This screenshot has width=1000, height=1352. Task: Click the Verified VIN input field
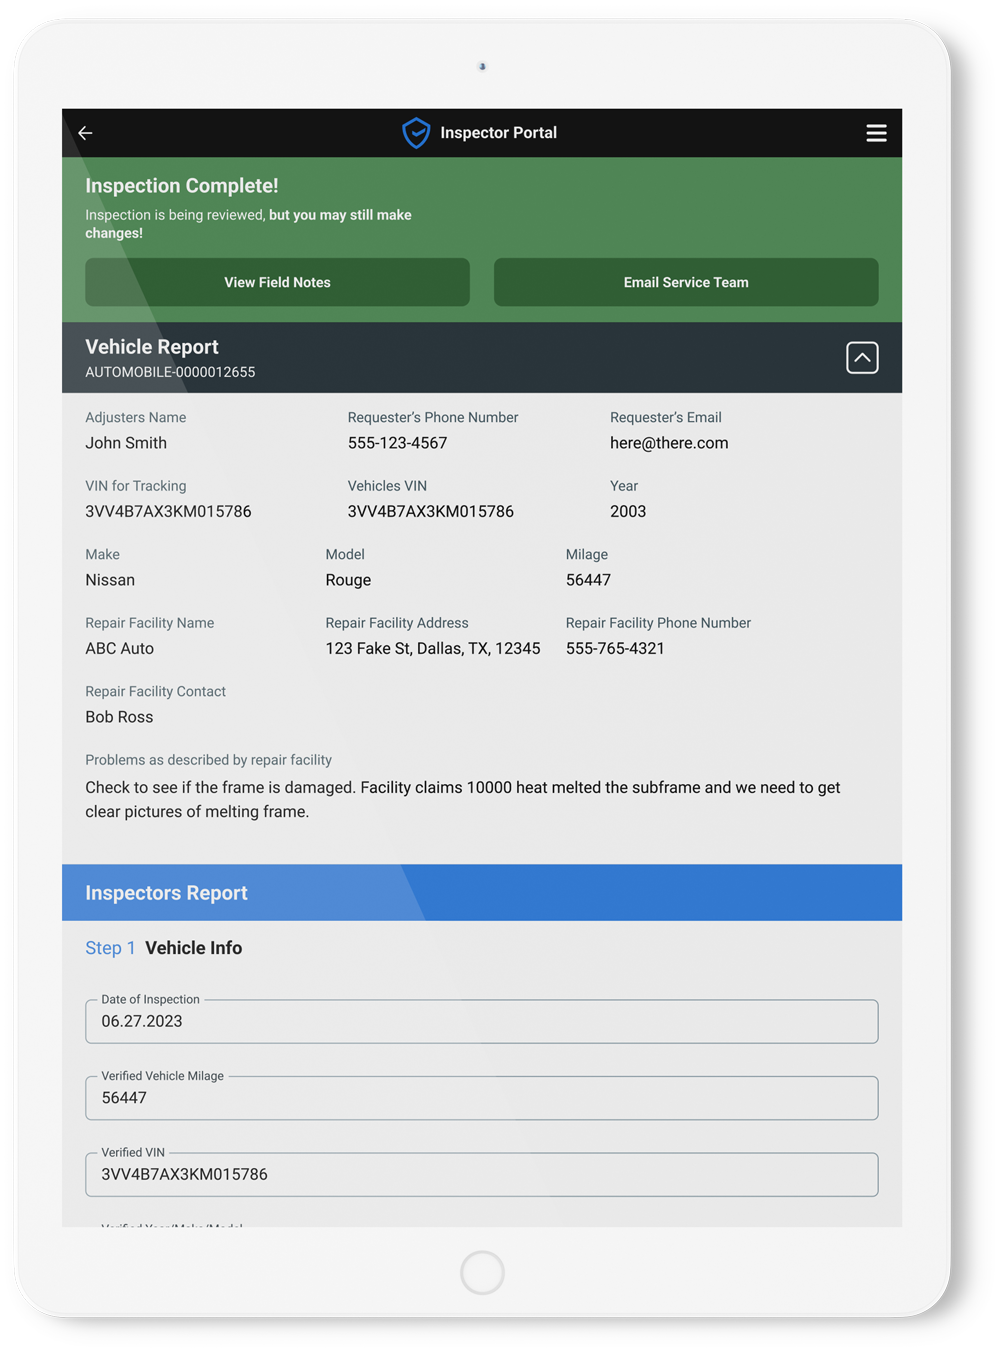482,1175
